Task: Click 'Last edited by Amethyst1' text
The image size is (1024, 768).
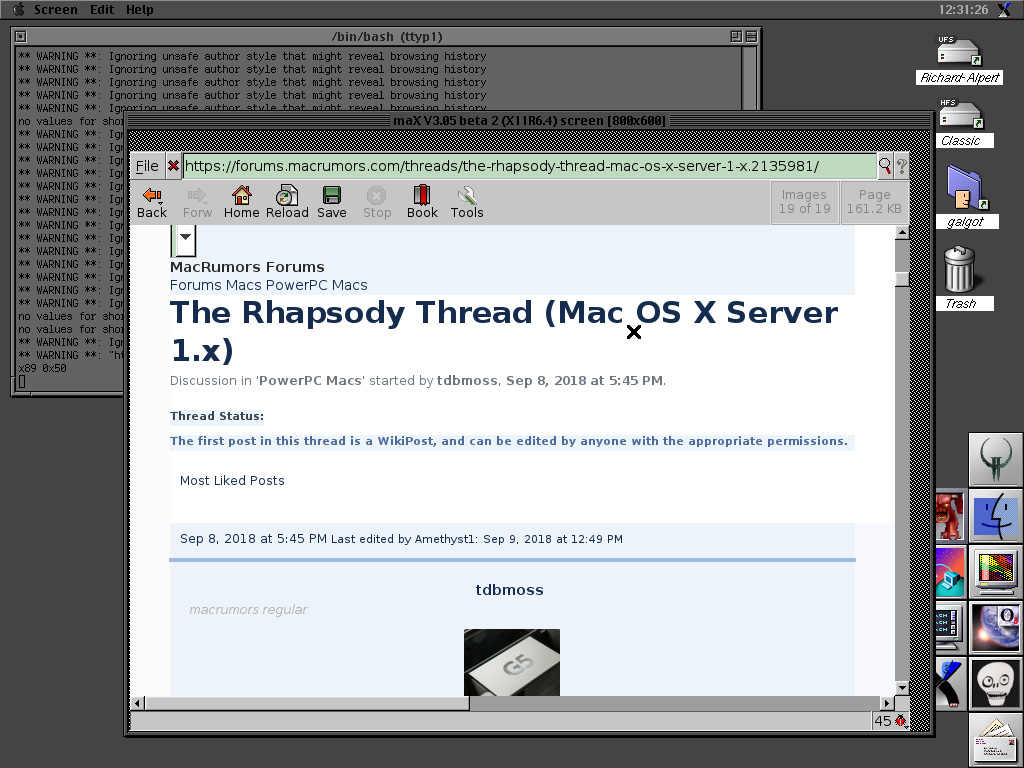Action: (404, 539)
